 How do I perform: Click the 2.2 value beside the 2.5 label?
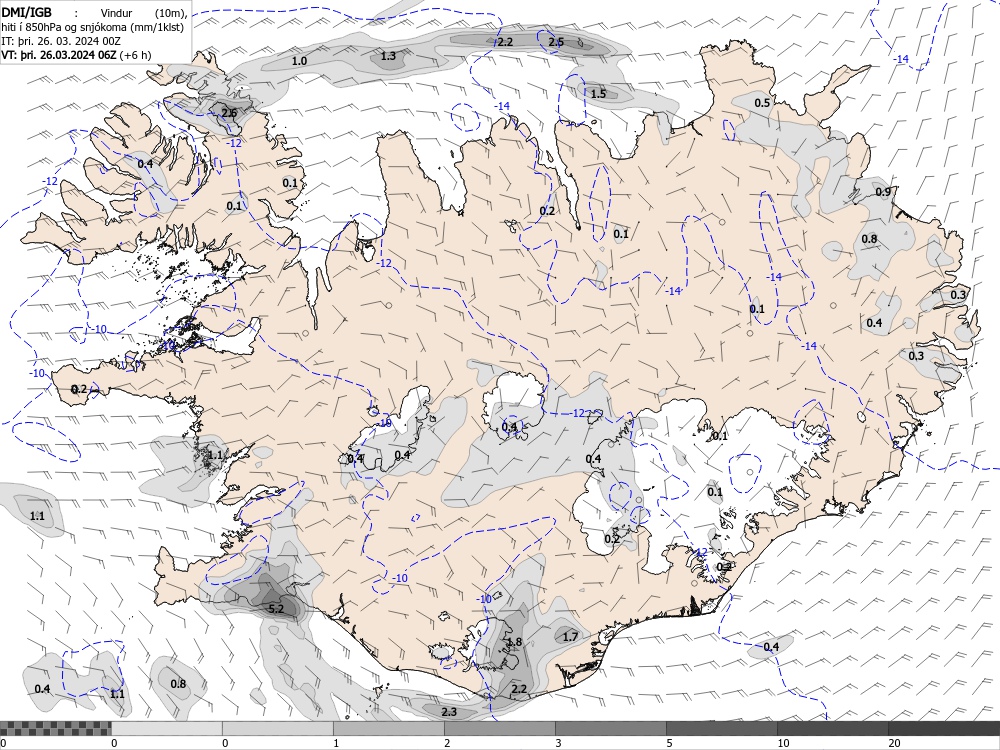point(505,42)
